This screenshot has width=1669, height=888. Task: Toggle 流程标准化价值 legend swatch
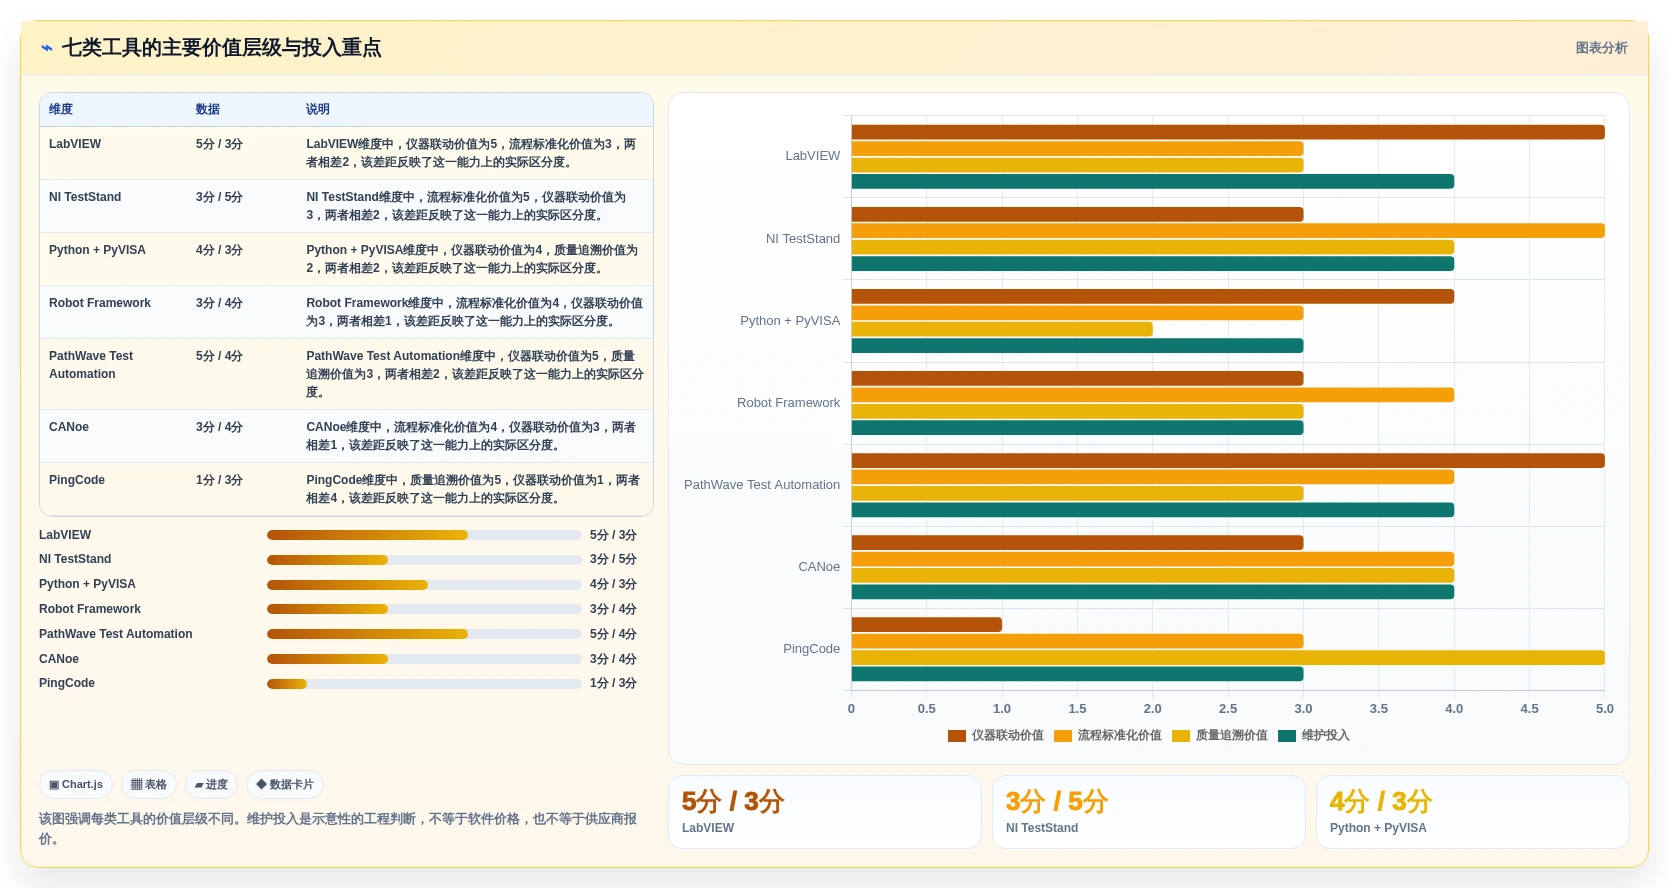[x=1063, y=736]
